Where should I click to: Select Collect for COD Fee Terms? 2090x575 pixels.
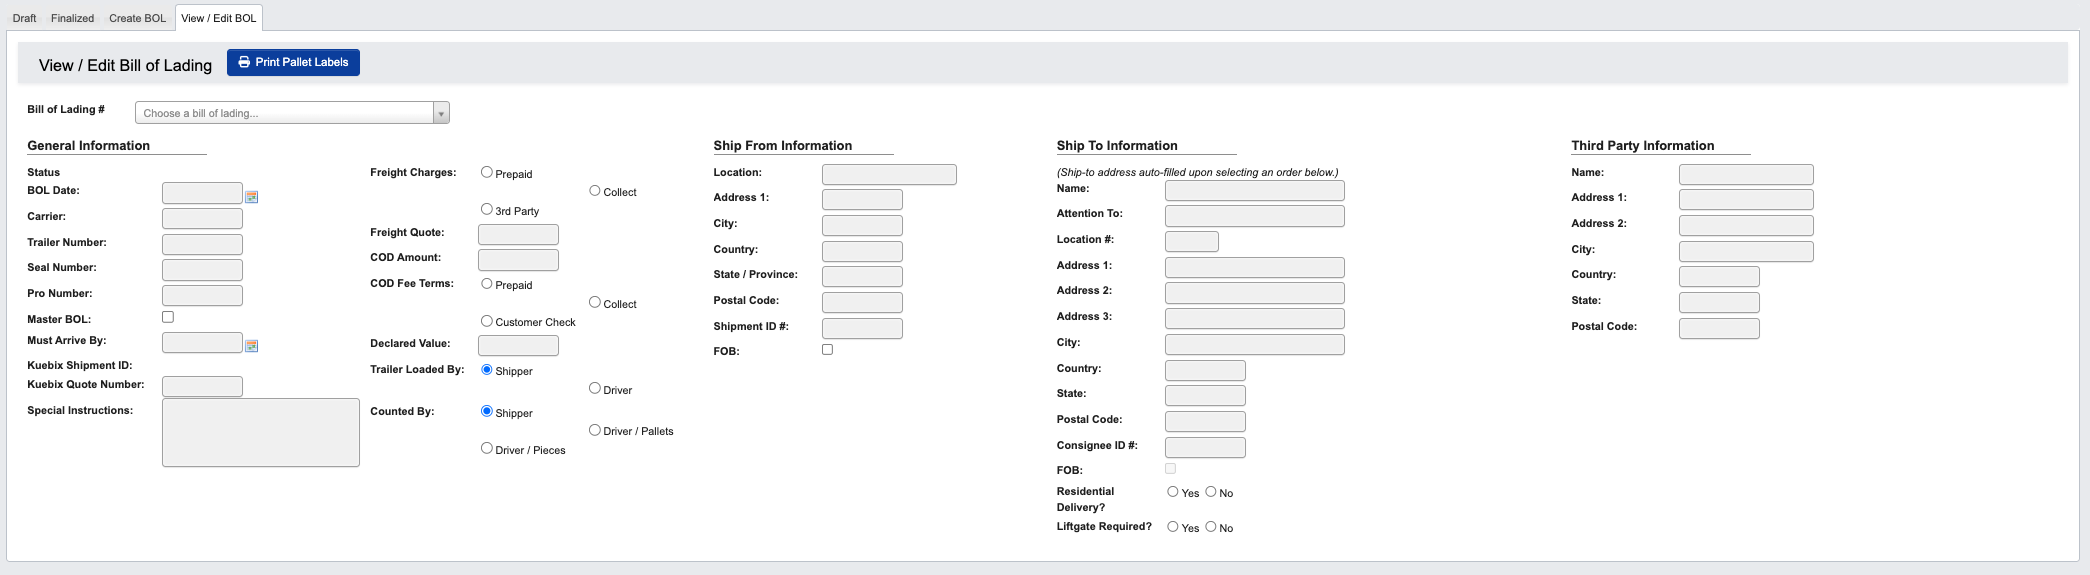point(595,302)
